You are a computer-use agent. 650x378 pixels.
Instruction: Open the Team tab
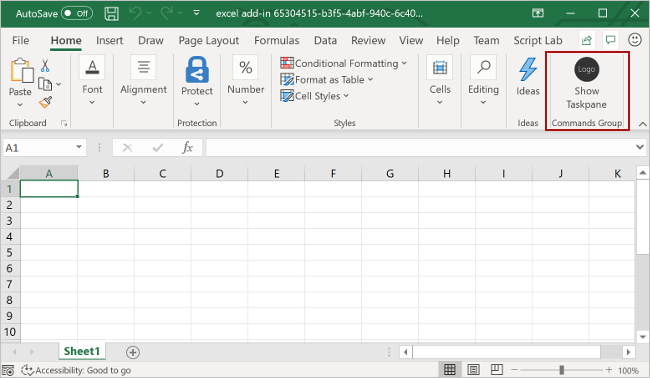pos(486,40)
